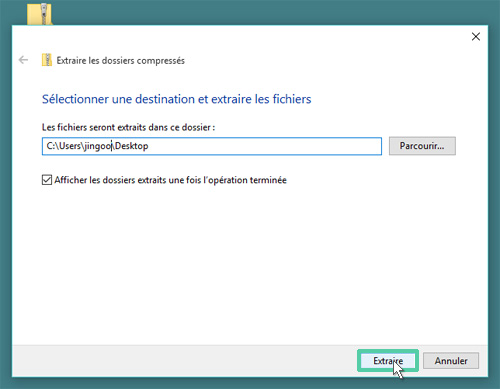Click the 'Sélectionner une destination' heading
Screen dimensions: 500x389
pos(176,99)
